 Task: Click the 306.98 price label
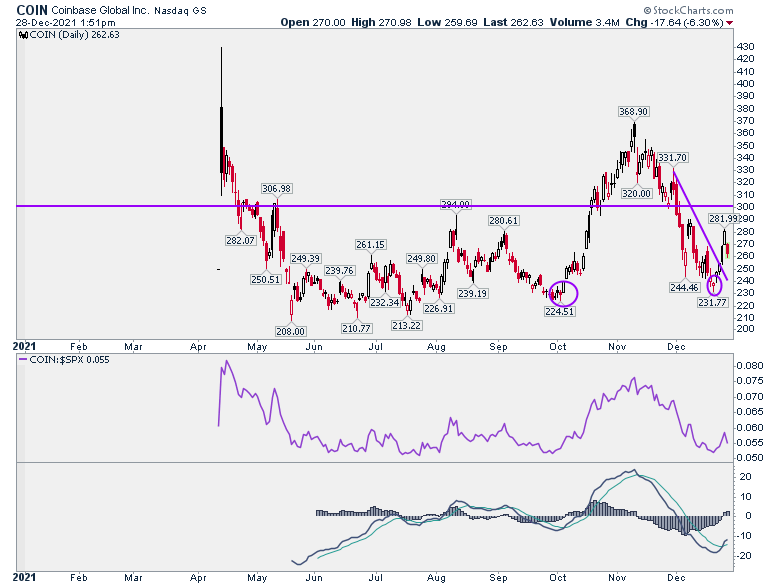277,189
